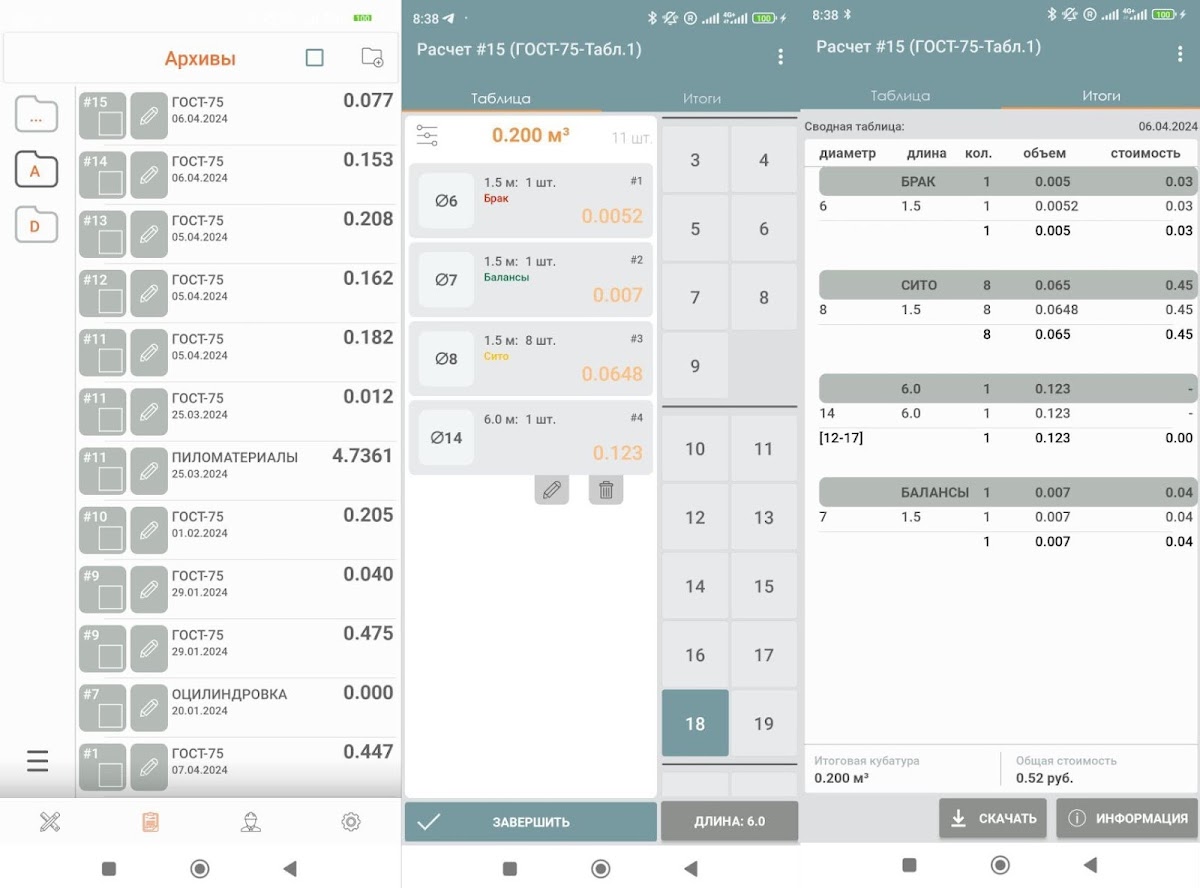
Task: Open settings gear in bottom navigation
Action: point(350,822)
